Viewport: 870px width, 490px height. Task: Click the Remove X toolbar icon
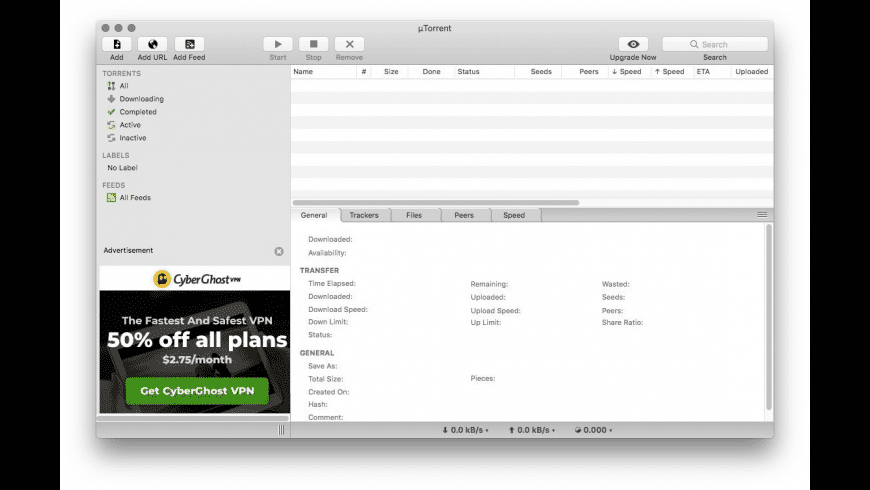pyautogui.click(x=350, y=44)
